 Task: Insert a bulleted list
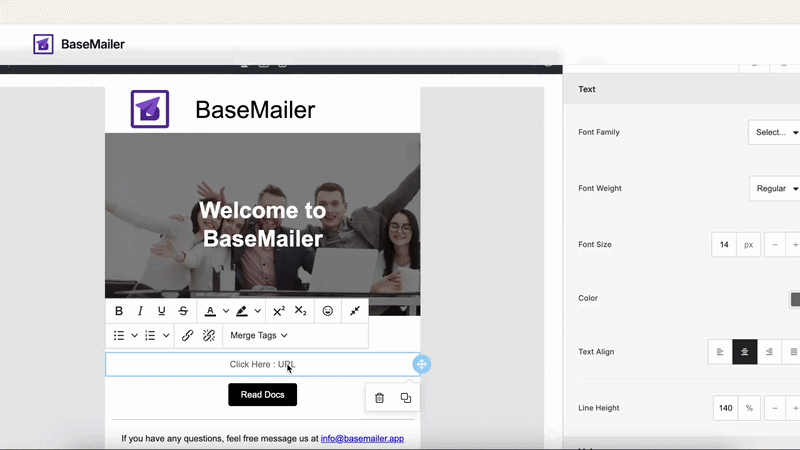pos(119,335)
